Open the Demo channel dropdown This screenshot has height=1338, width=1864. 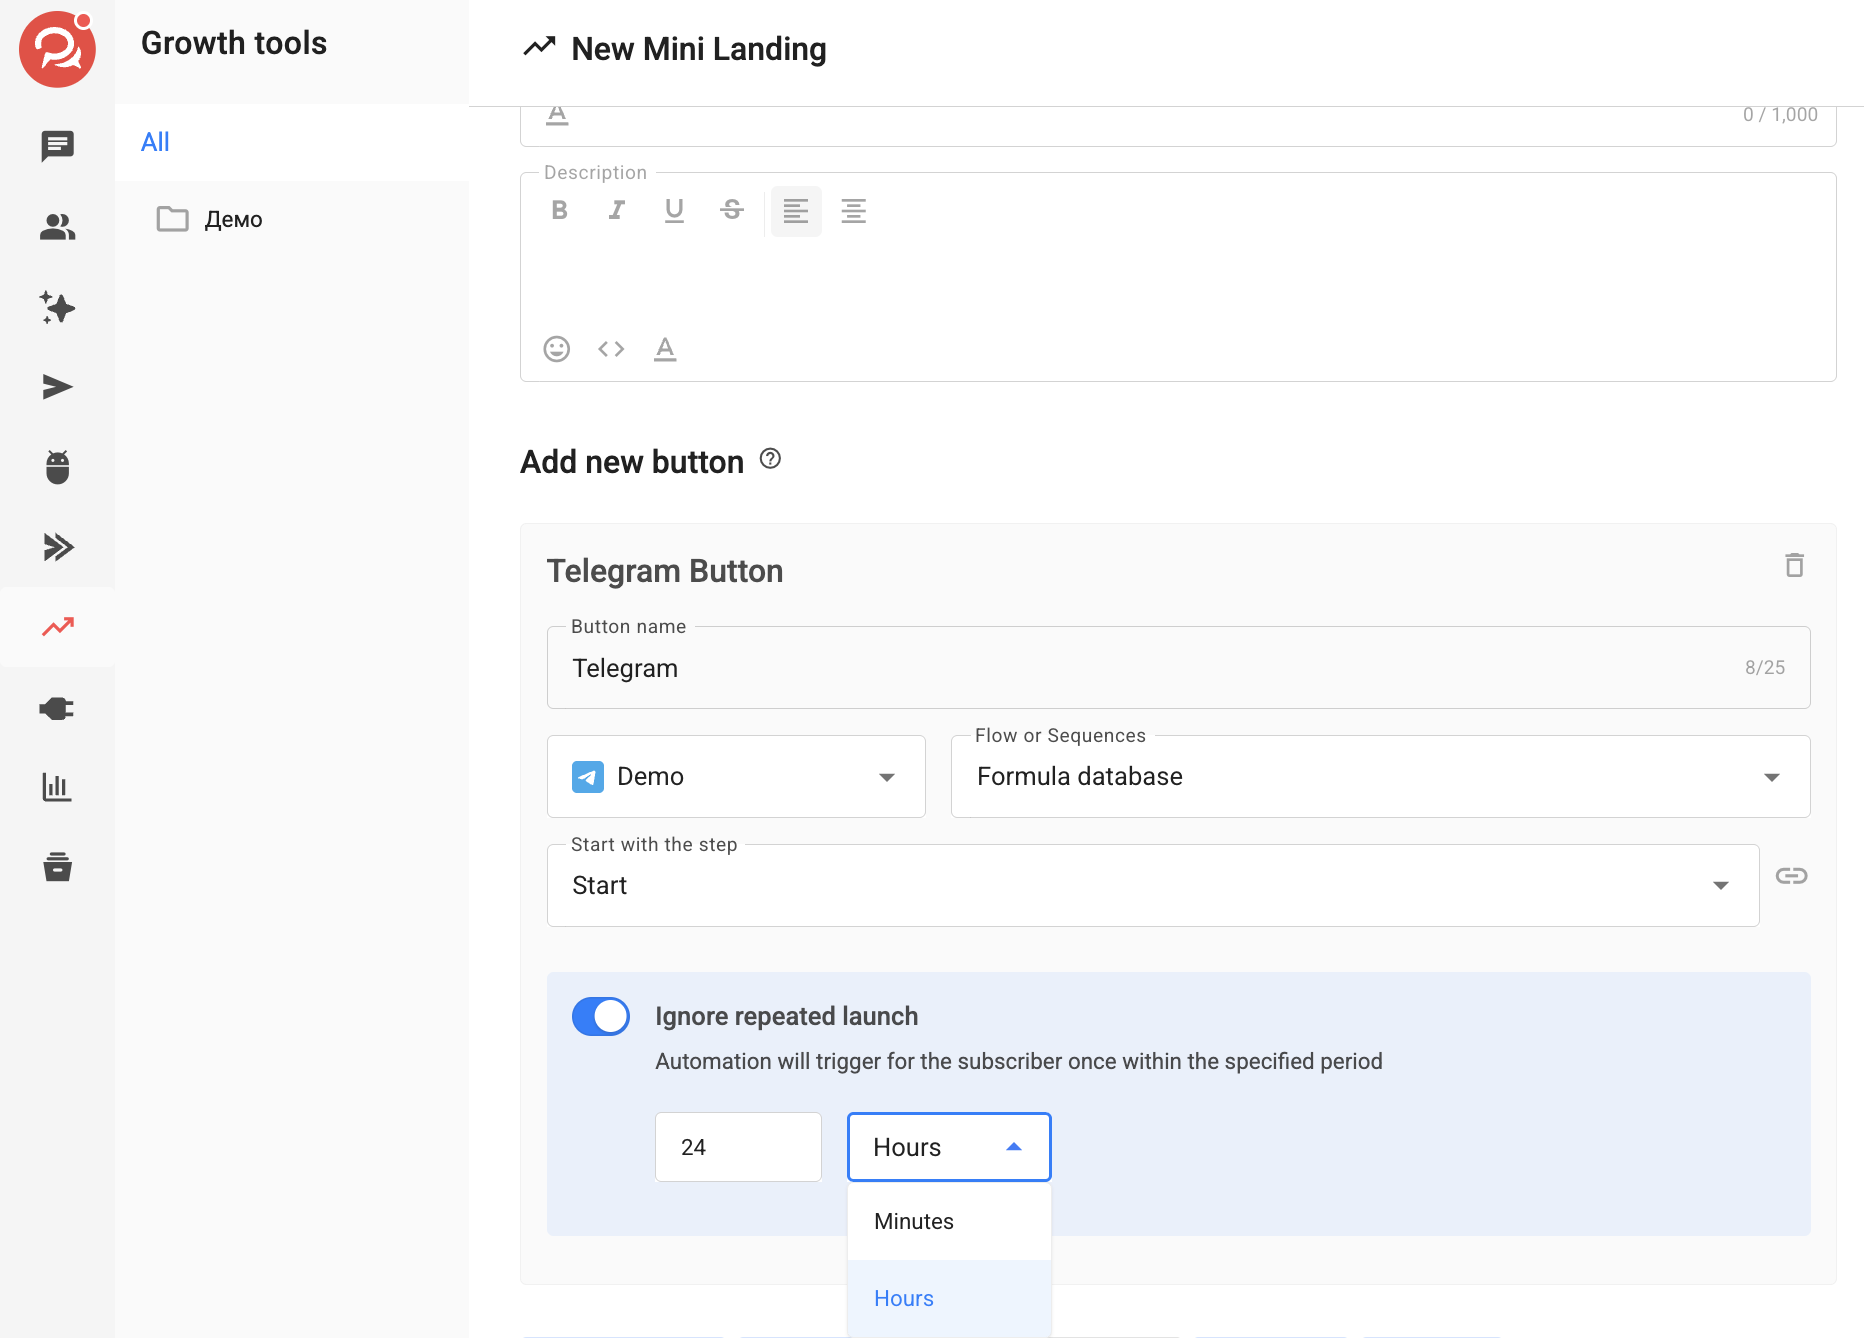click(x=736, y=777)
